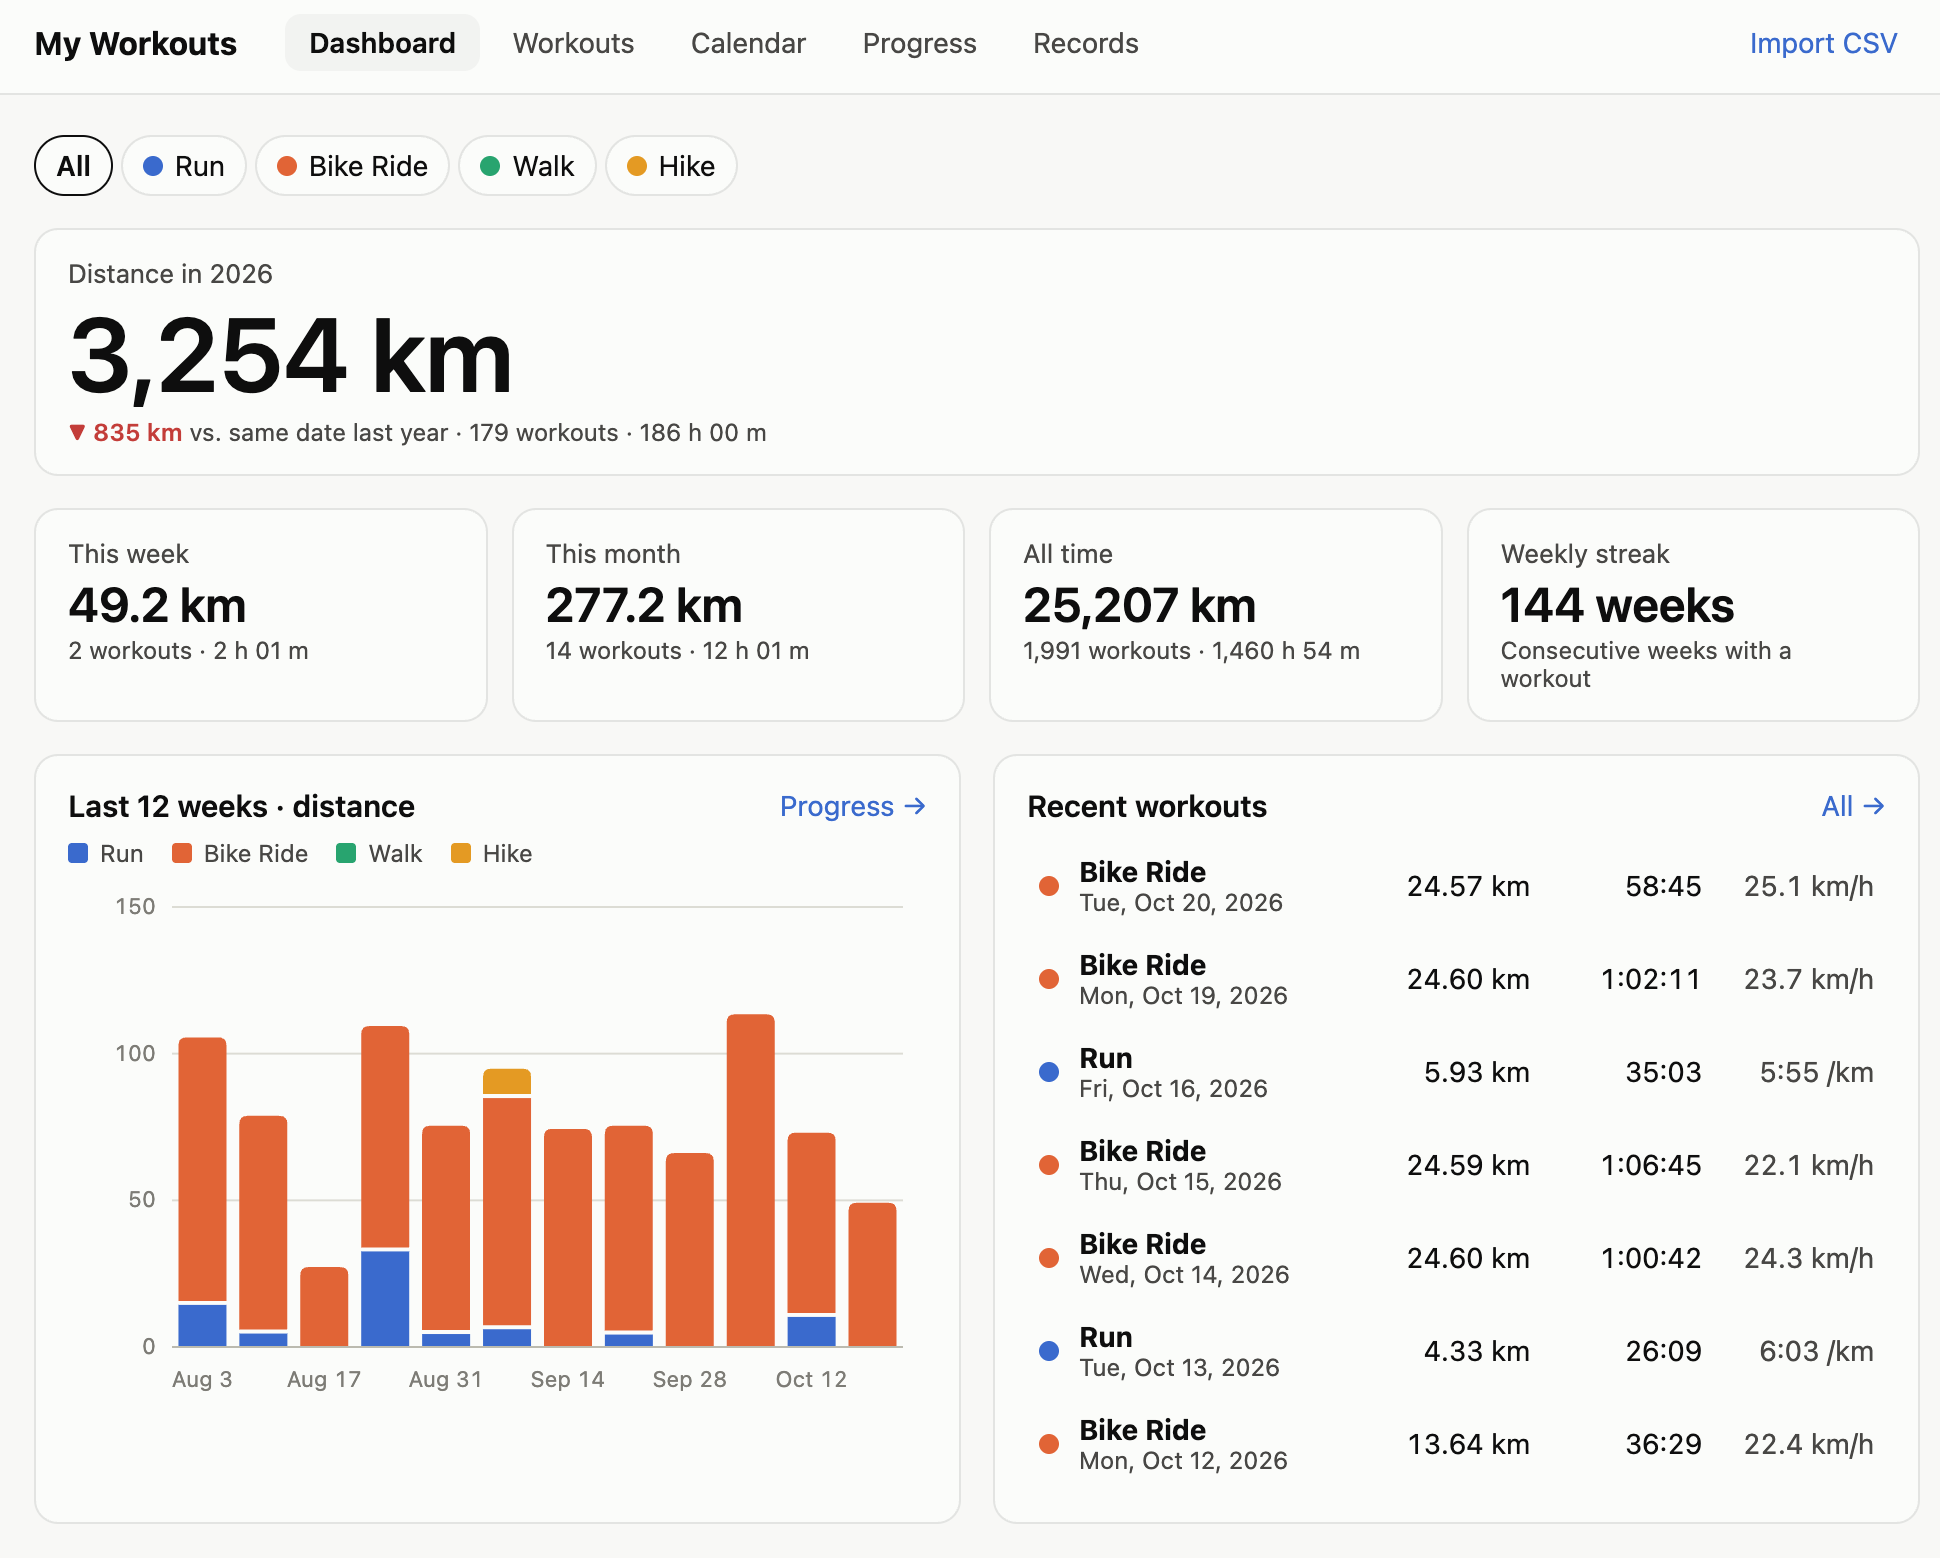1940x1558 pixels.
Task: Click the Bike Ride legend swatch
Action: [x=182, y=853]
